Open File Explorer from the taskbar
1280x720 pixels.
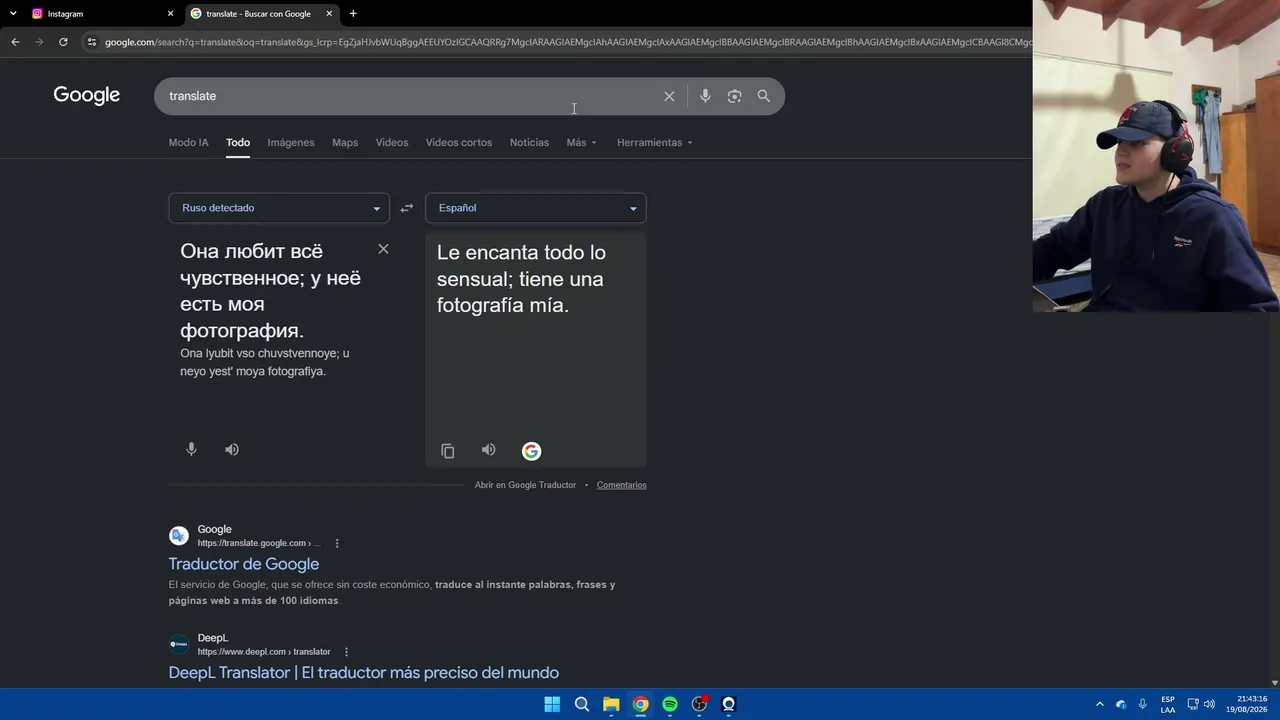pyautogui.click(x=611, y=704)
